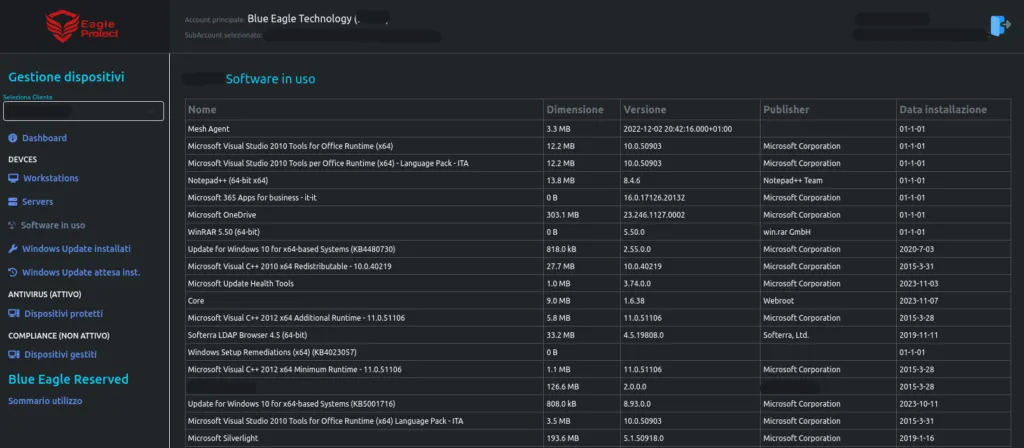Click the Software in uso page title
This screenshot has height=448, width=1024.
270,79
